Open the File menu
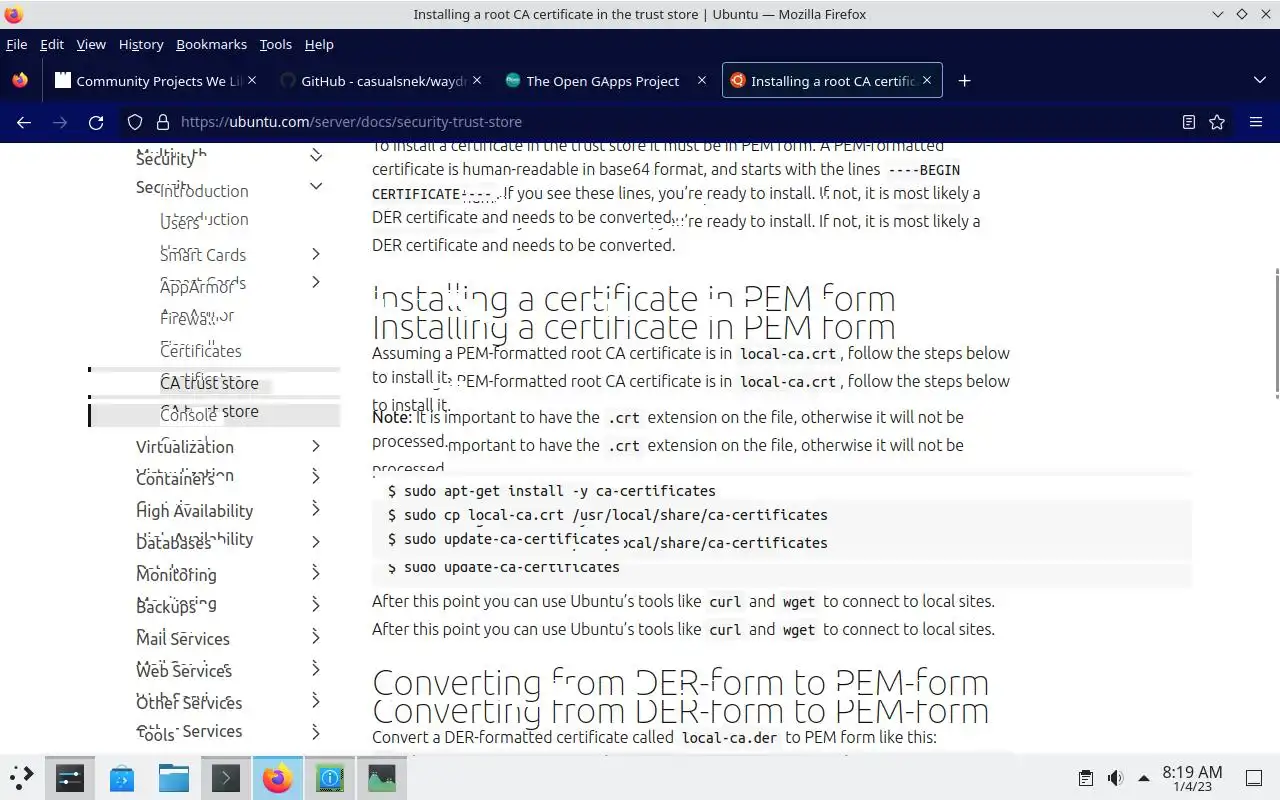The height and width of the screenshot is (800, 1280). pos(17,44)
